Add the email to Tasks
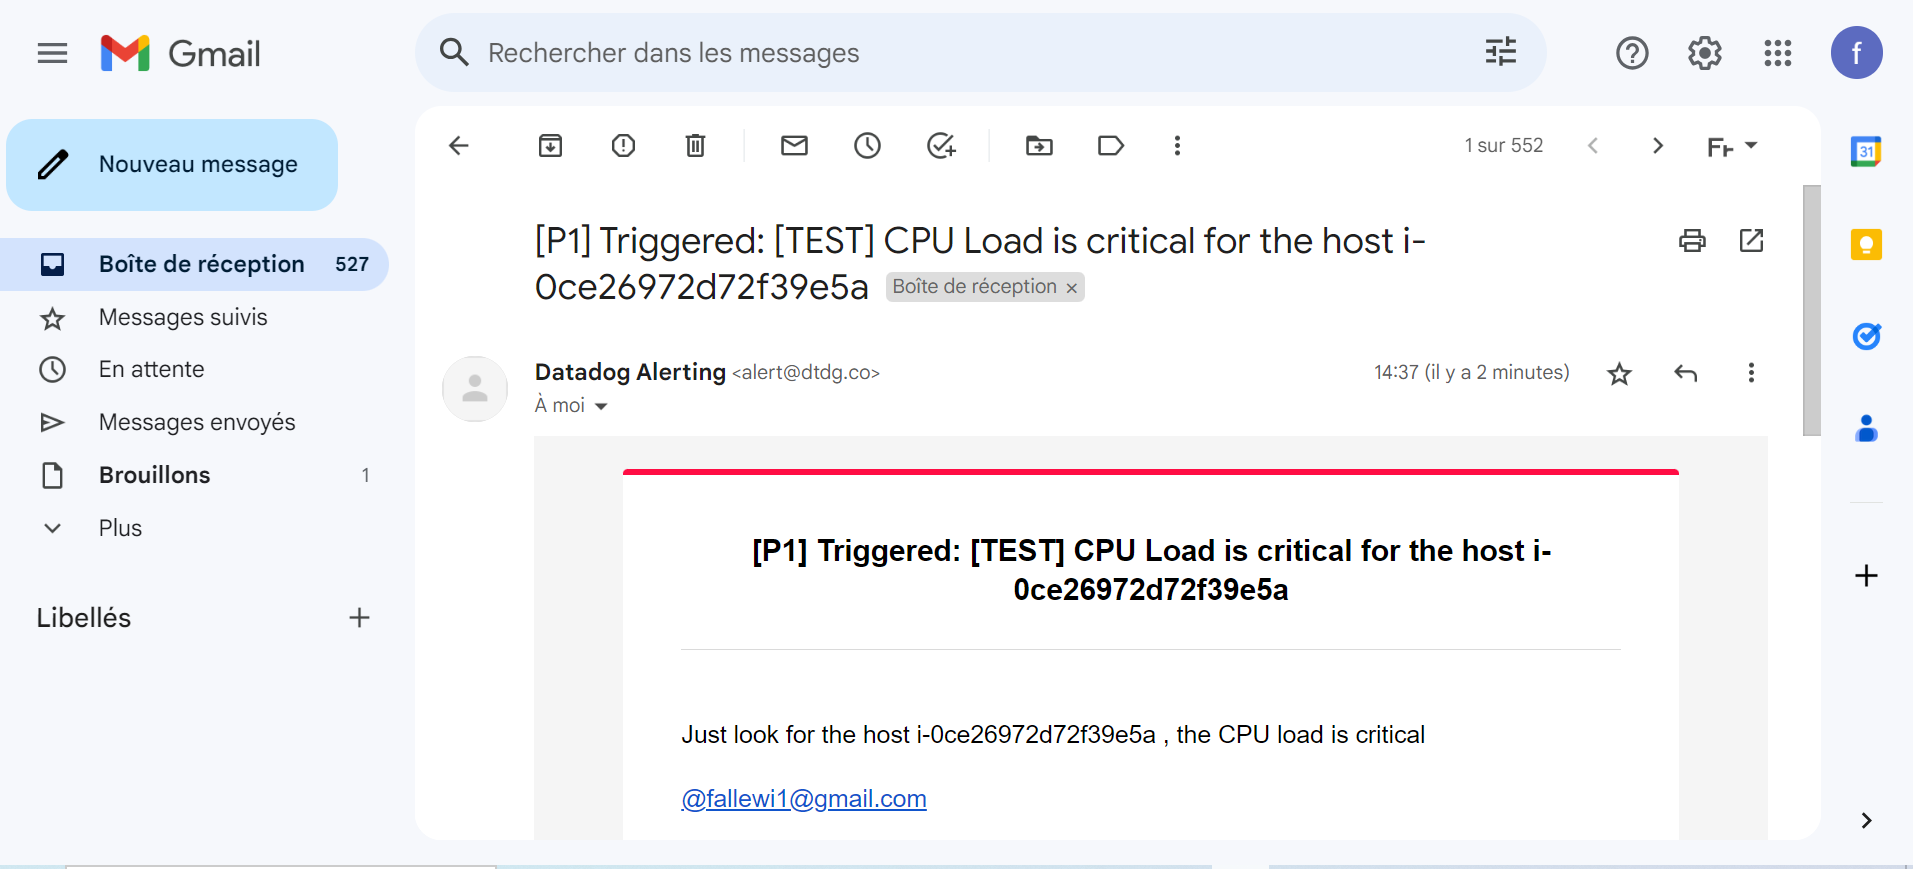1913x869 pixels. tap(941, 146)
